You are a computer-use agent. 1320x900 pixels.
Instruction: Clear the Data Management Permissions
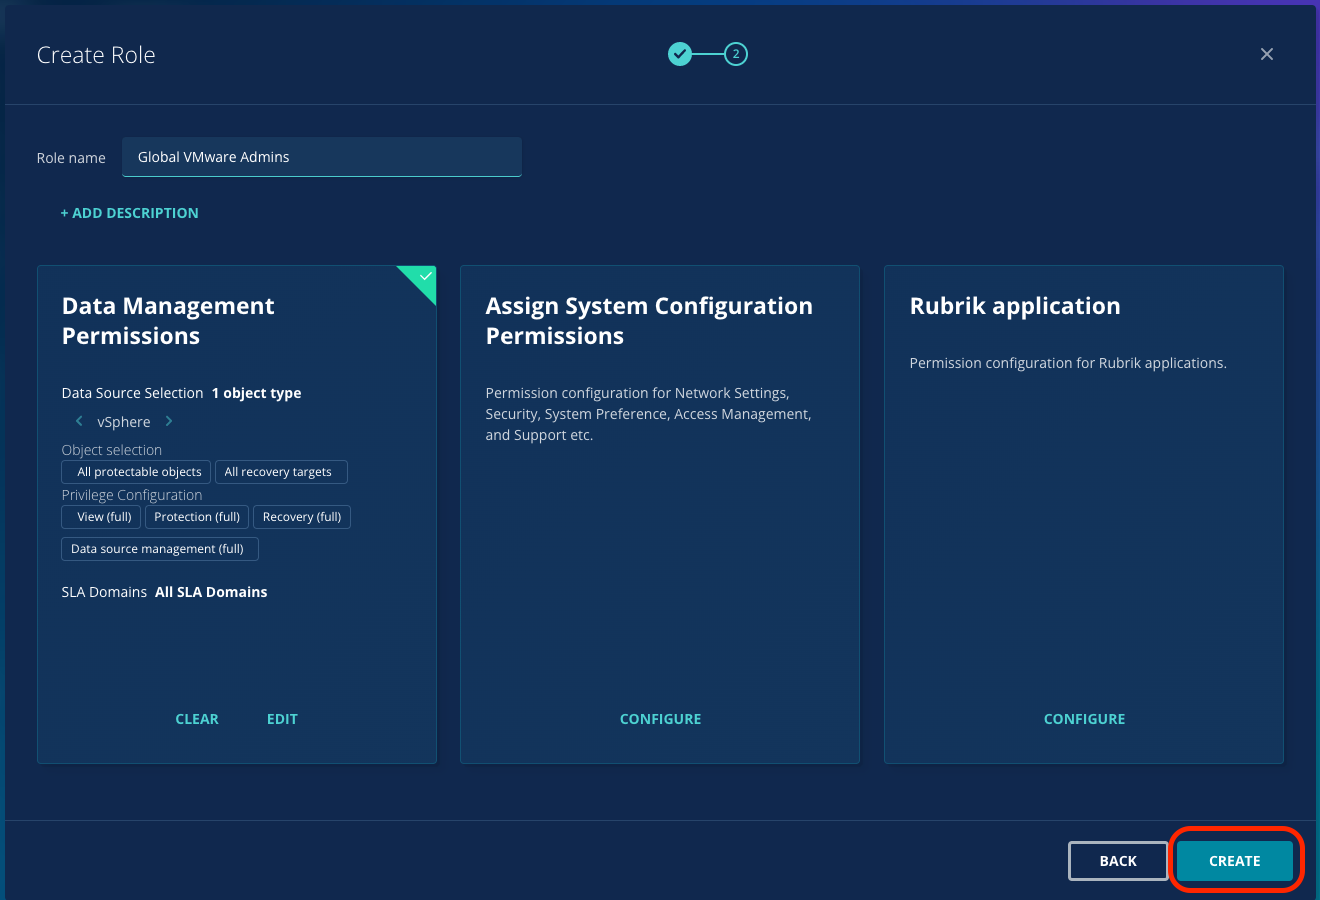coord(197,719)
